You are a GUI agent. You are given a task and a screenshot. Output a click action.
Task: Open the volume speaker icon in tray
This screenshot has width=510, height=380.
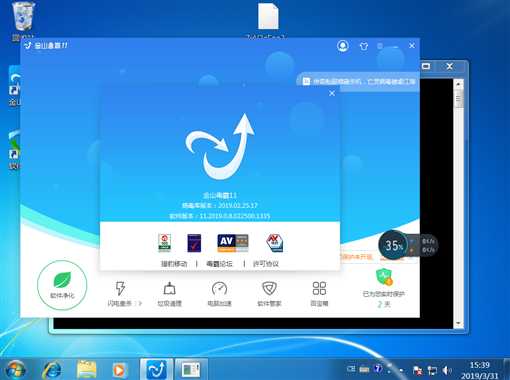447,370
